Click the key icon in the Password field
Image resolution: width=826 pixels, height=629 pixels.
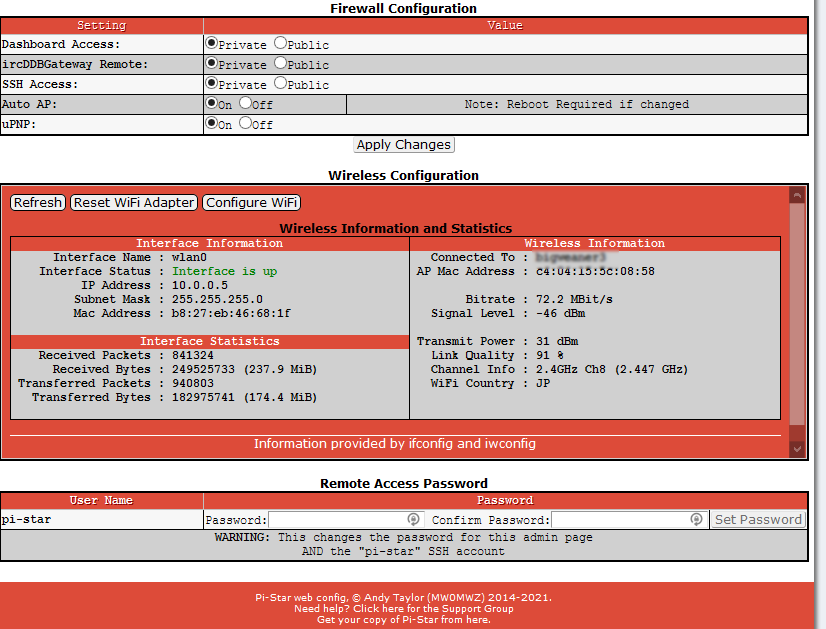point(413,520)
